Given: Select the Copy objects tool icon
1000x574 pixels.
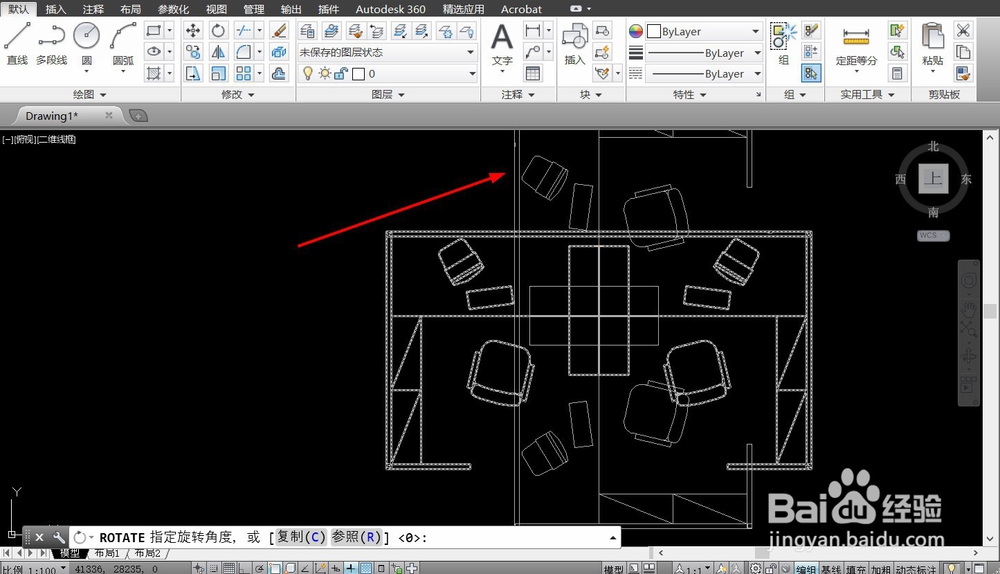Looking at the screenshot, I should (x=193, y=52).
